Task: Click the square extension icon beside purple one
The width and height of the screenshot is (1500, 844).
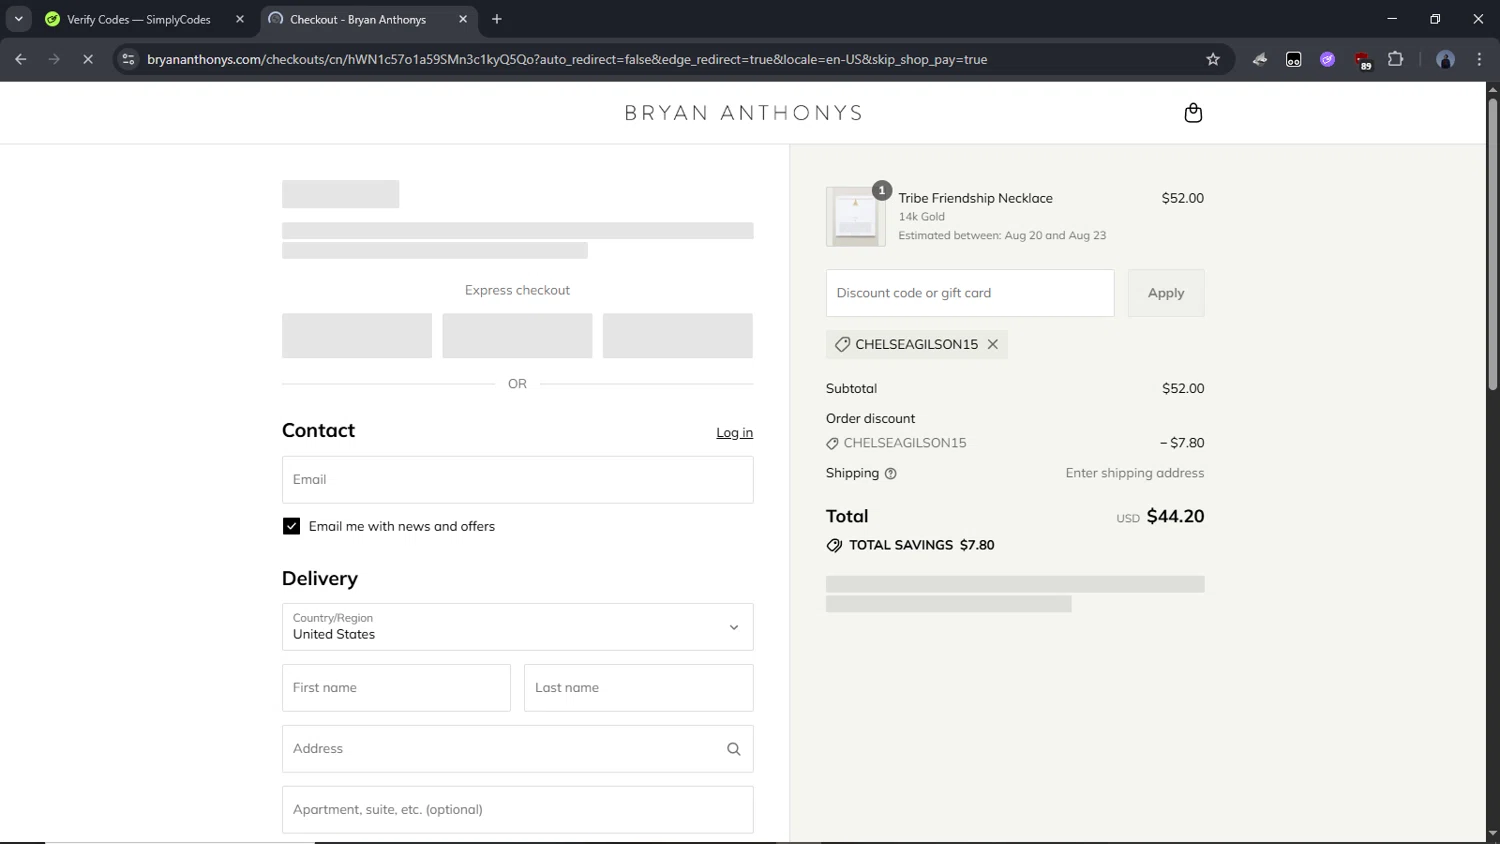Action: pyautogui.click(x=1294, y=59)
